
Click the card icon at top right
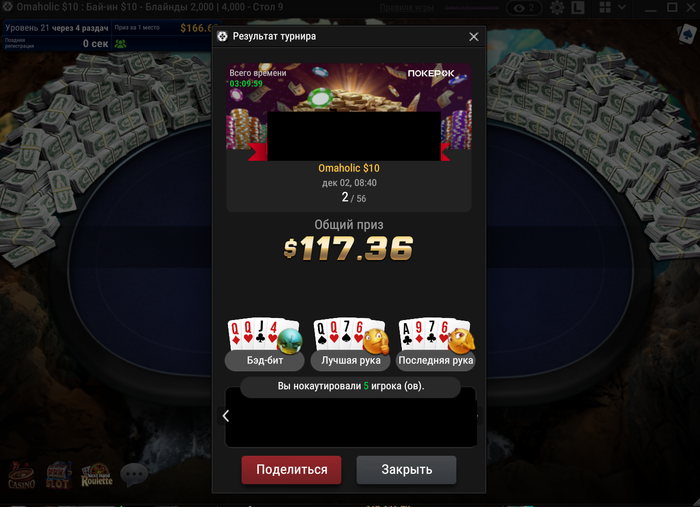point(687,34)
